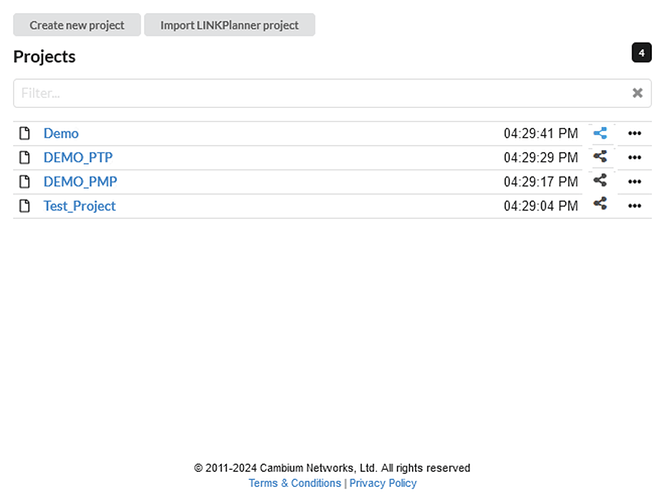This screenshot has height=499, width=665.
Task: Click the file icon beside Demo
Action: (x=25, y=133)
